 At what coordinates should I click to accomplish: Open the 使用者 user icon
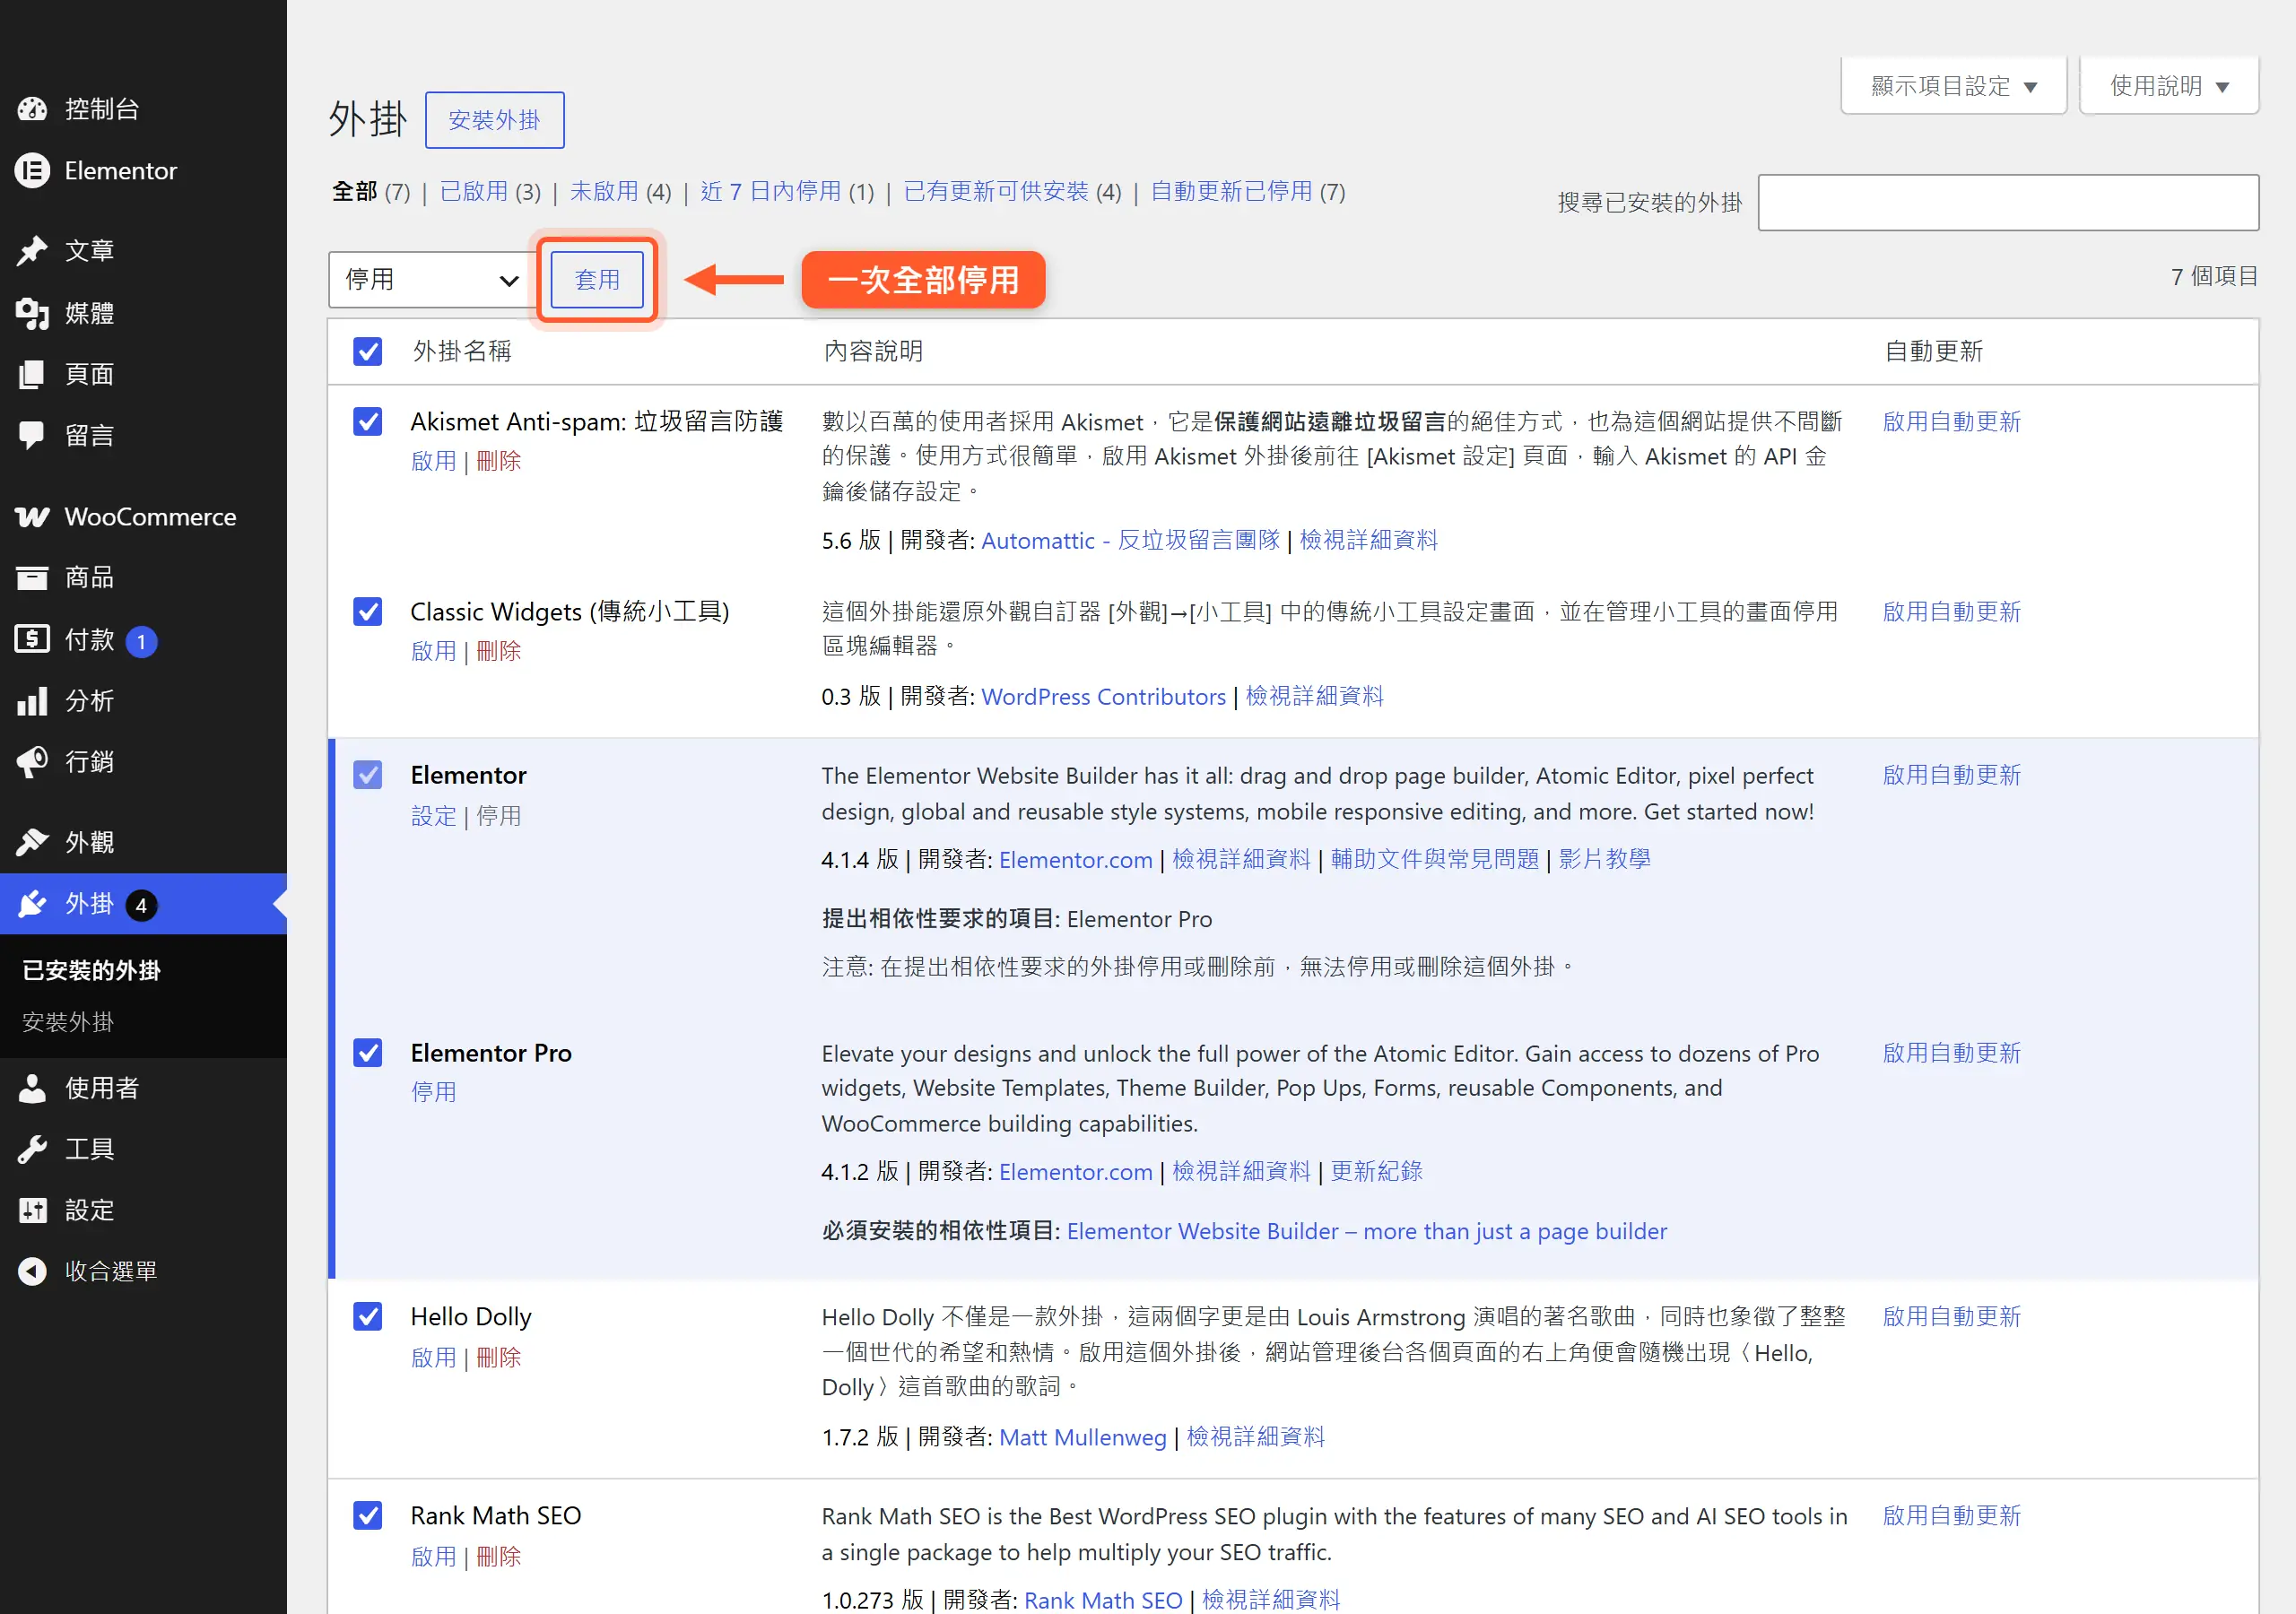point(32,1087)
